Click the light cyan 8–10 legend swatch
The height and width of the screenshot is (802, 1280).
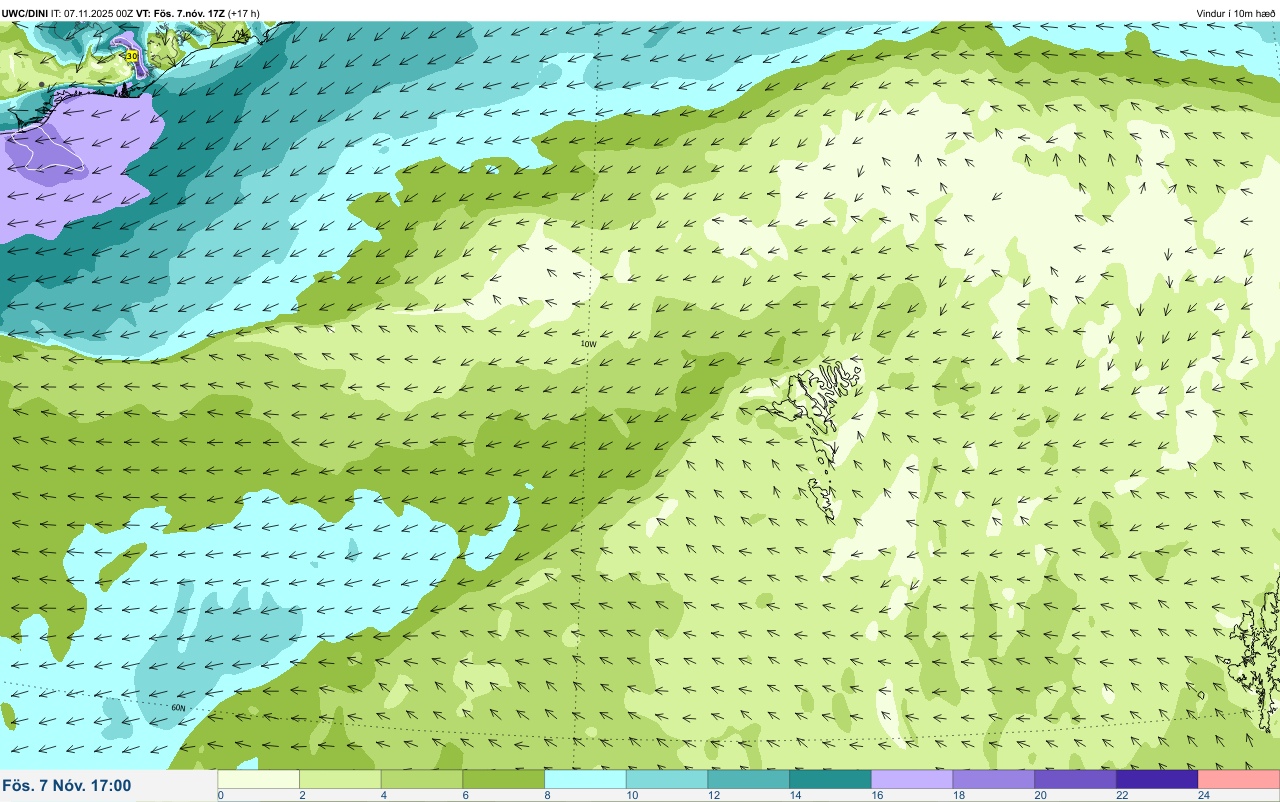pyautogui.click(x=585, y=779)
